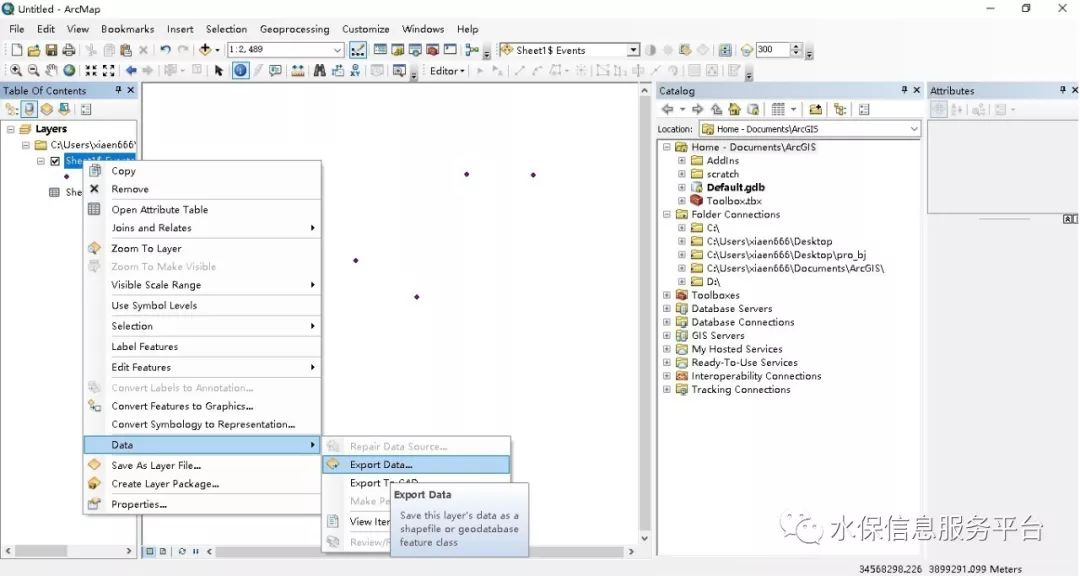Screen dimensions: 1080x576
Task: Open the Sheet1$ Events layer dropdown
Action: 633,50
